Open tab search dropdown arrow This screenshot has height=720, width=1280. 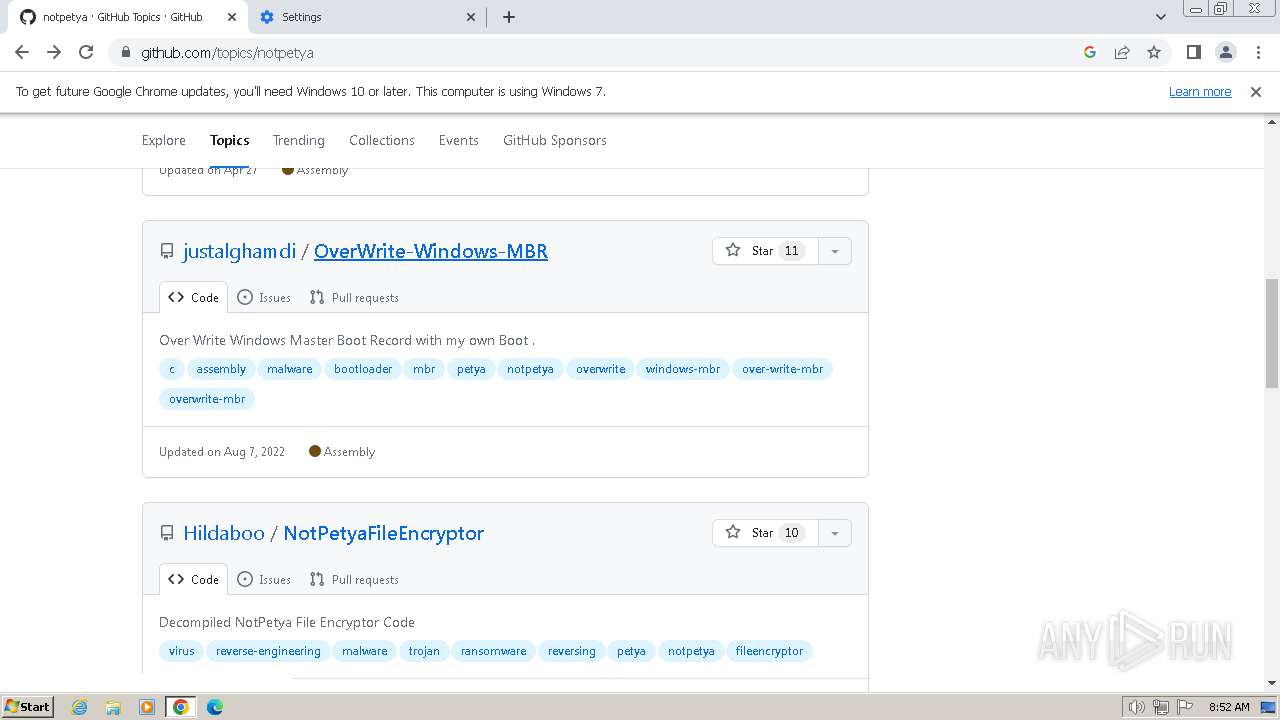(1161, 17)
